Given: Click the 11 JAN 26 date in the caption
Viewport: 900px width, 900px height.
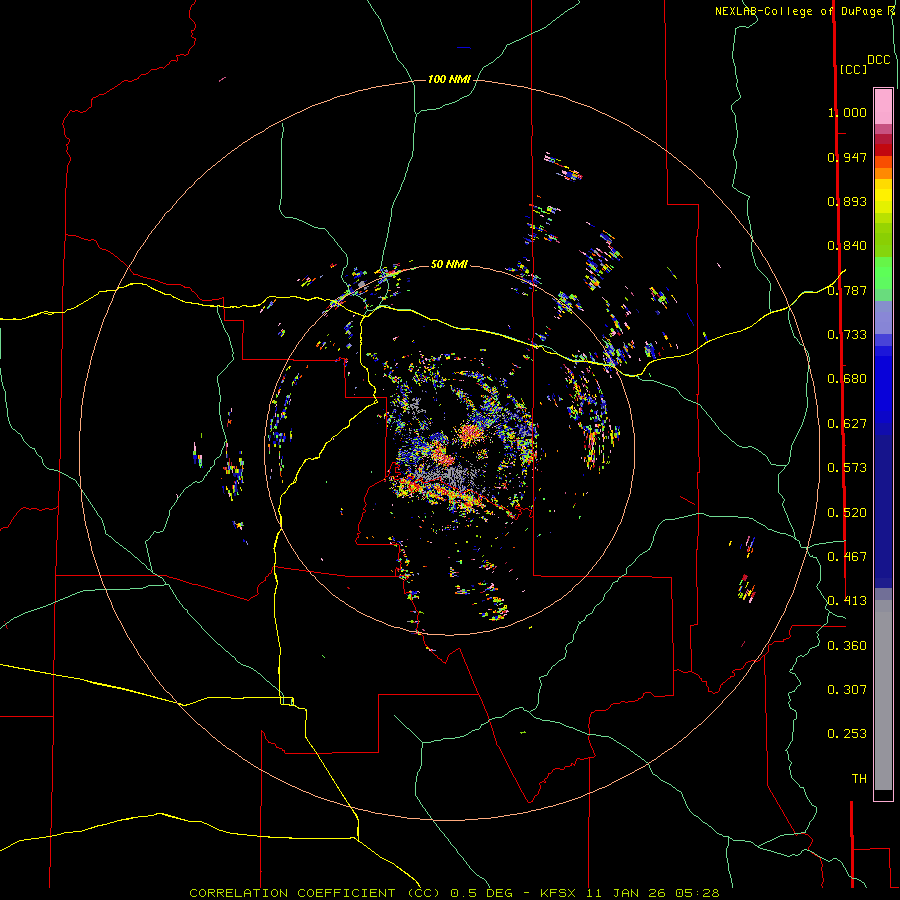Looking at the screenshot, I should tap(626, 893).
